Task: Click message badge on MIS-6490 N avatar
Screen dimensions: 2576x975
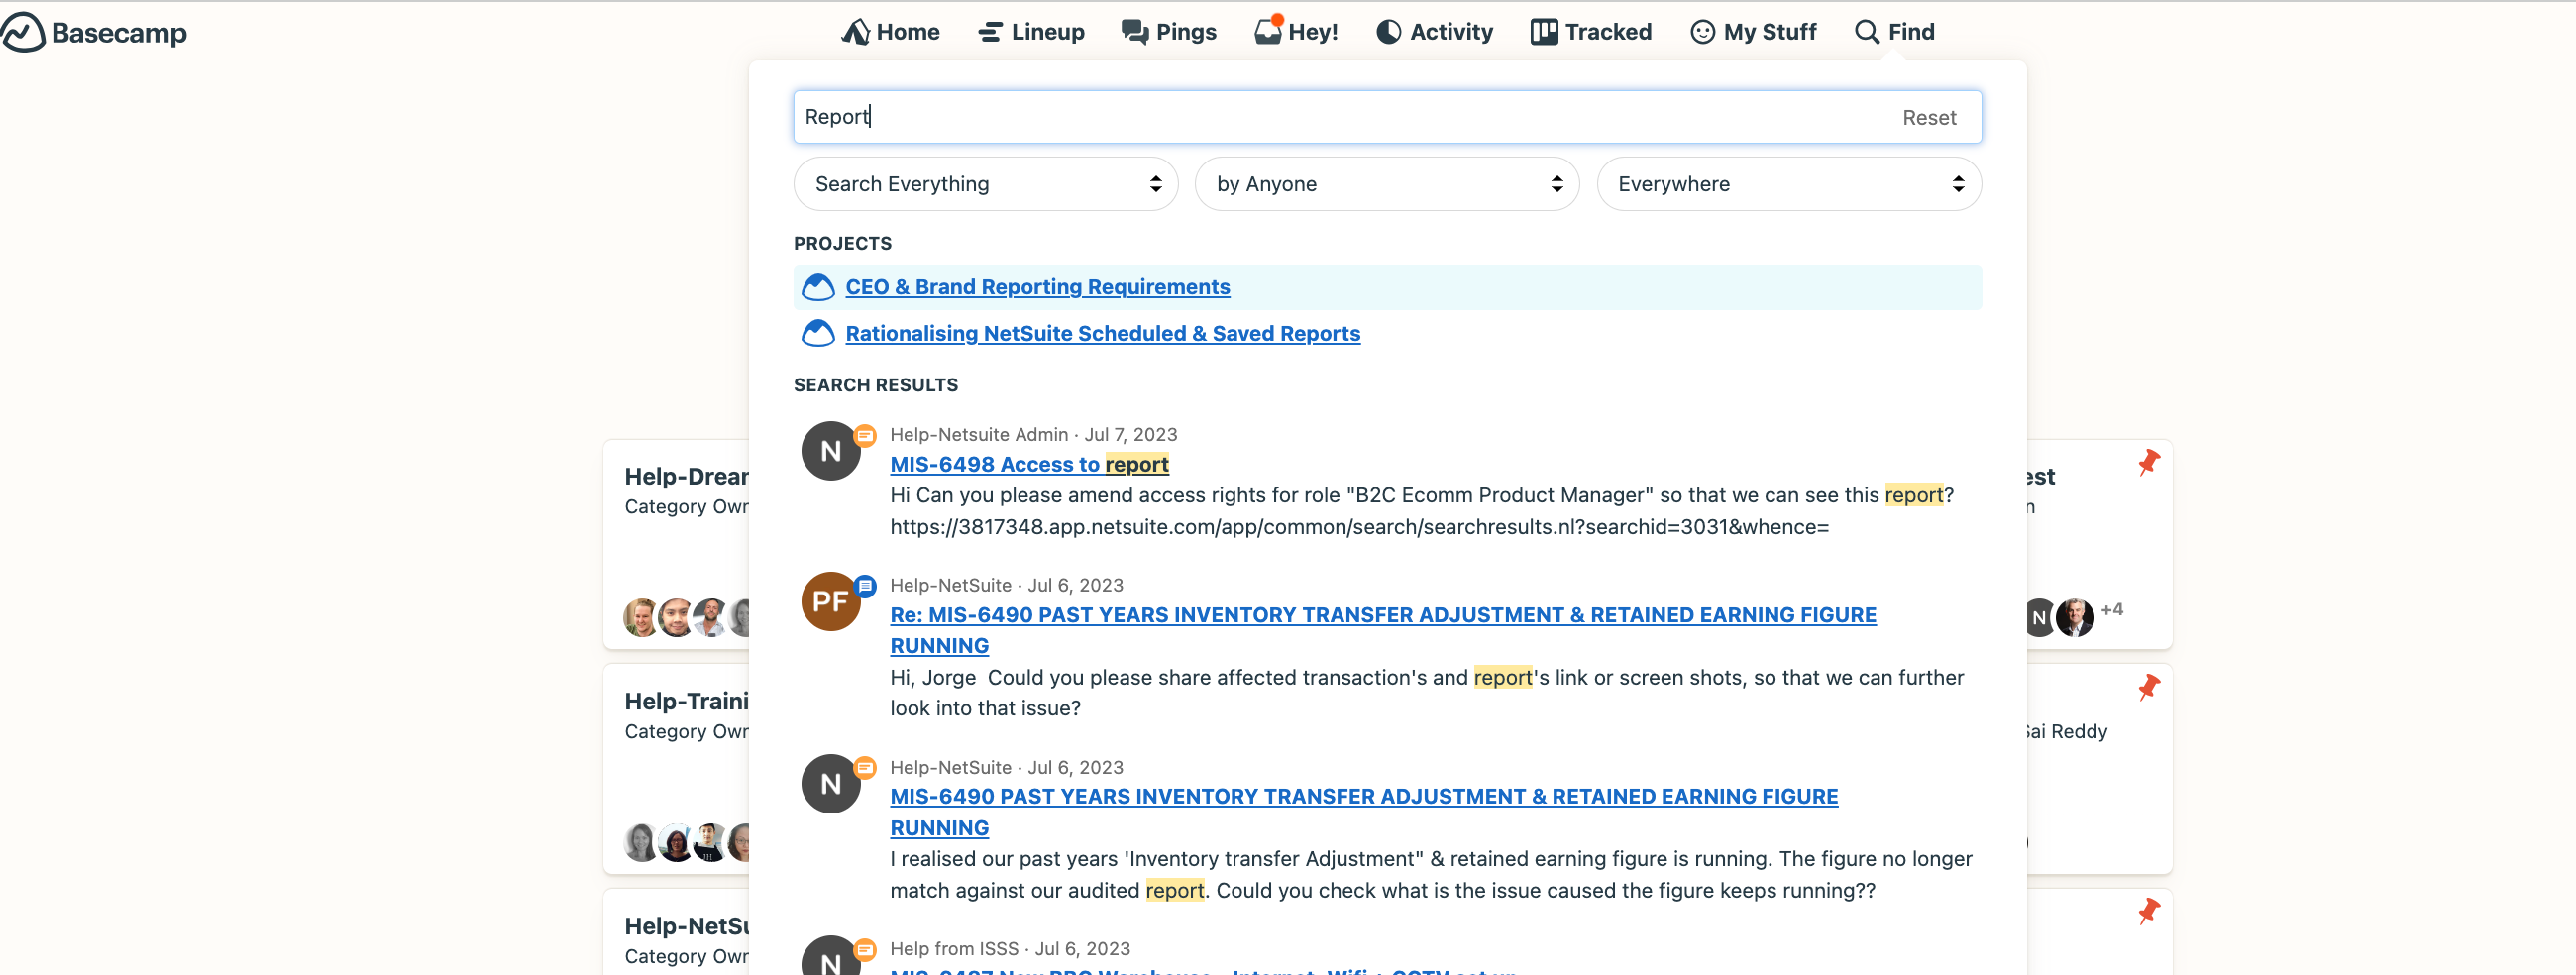Action: [x=865, y=767]
